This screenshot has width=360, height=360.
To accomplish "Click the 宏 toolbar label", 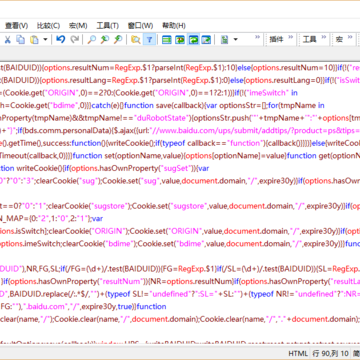I will [x=339, y=39].
